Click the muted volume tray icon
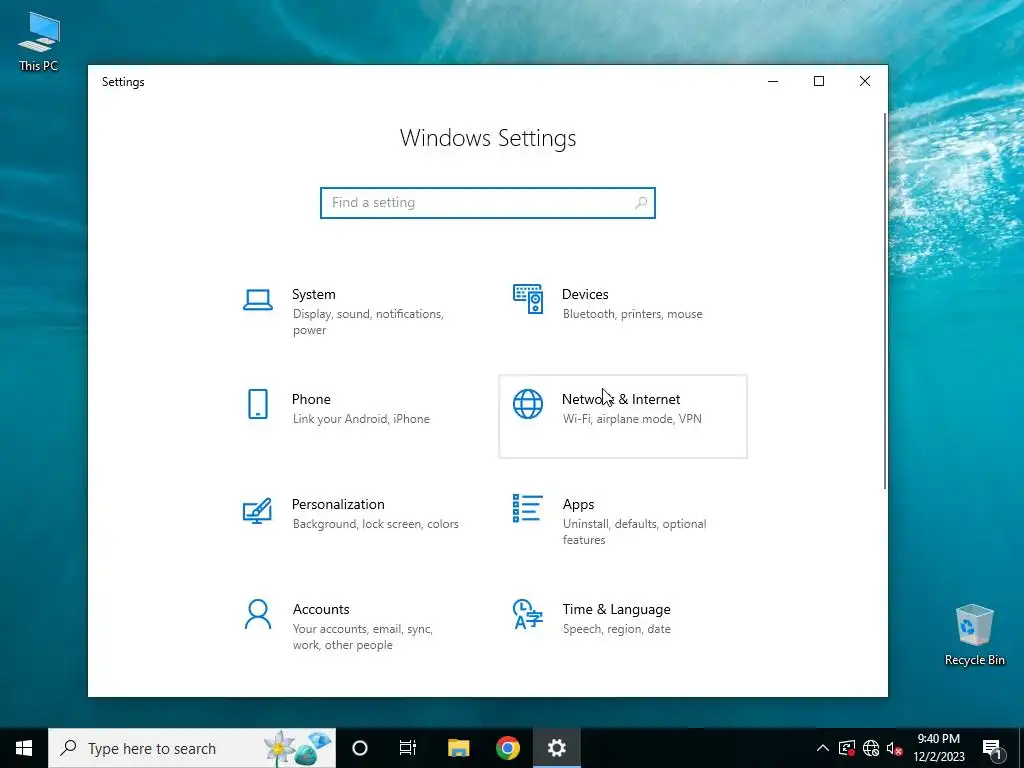The height and width of the screenshot is (768, 1024). click(x=895, y=748)
